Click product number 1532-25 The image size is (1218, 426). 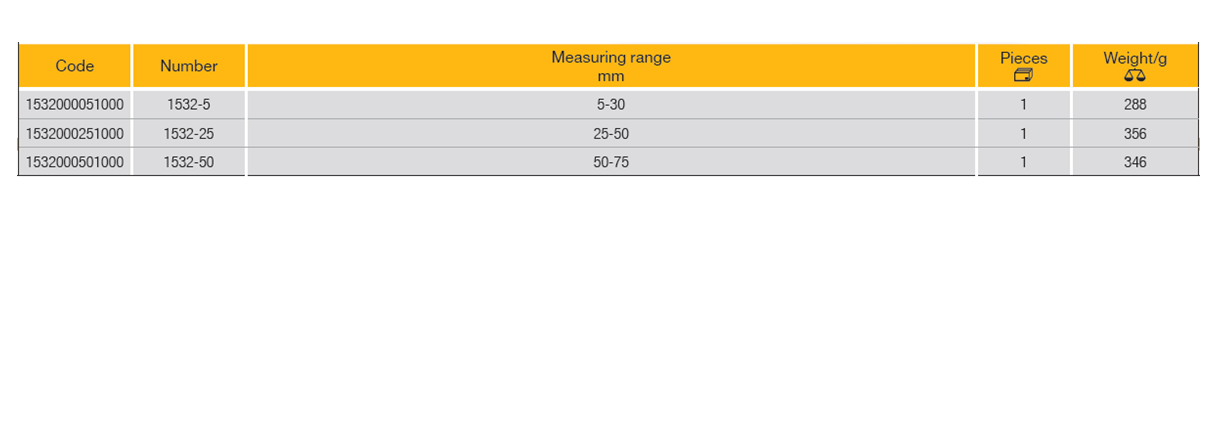click(189, 133)
